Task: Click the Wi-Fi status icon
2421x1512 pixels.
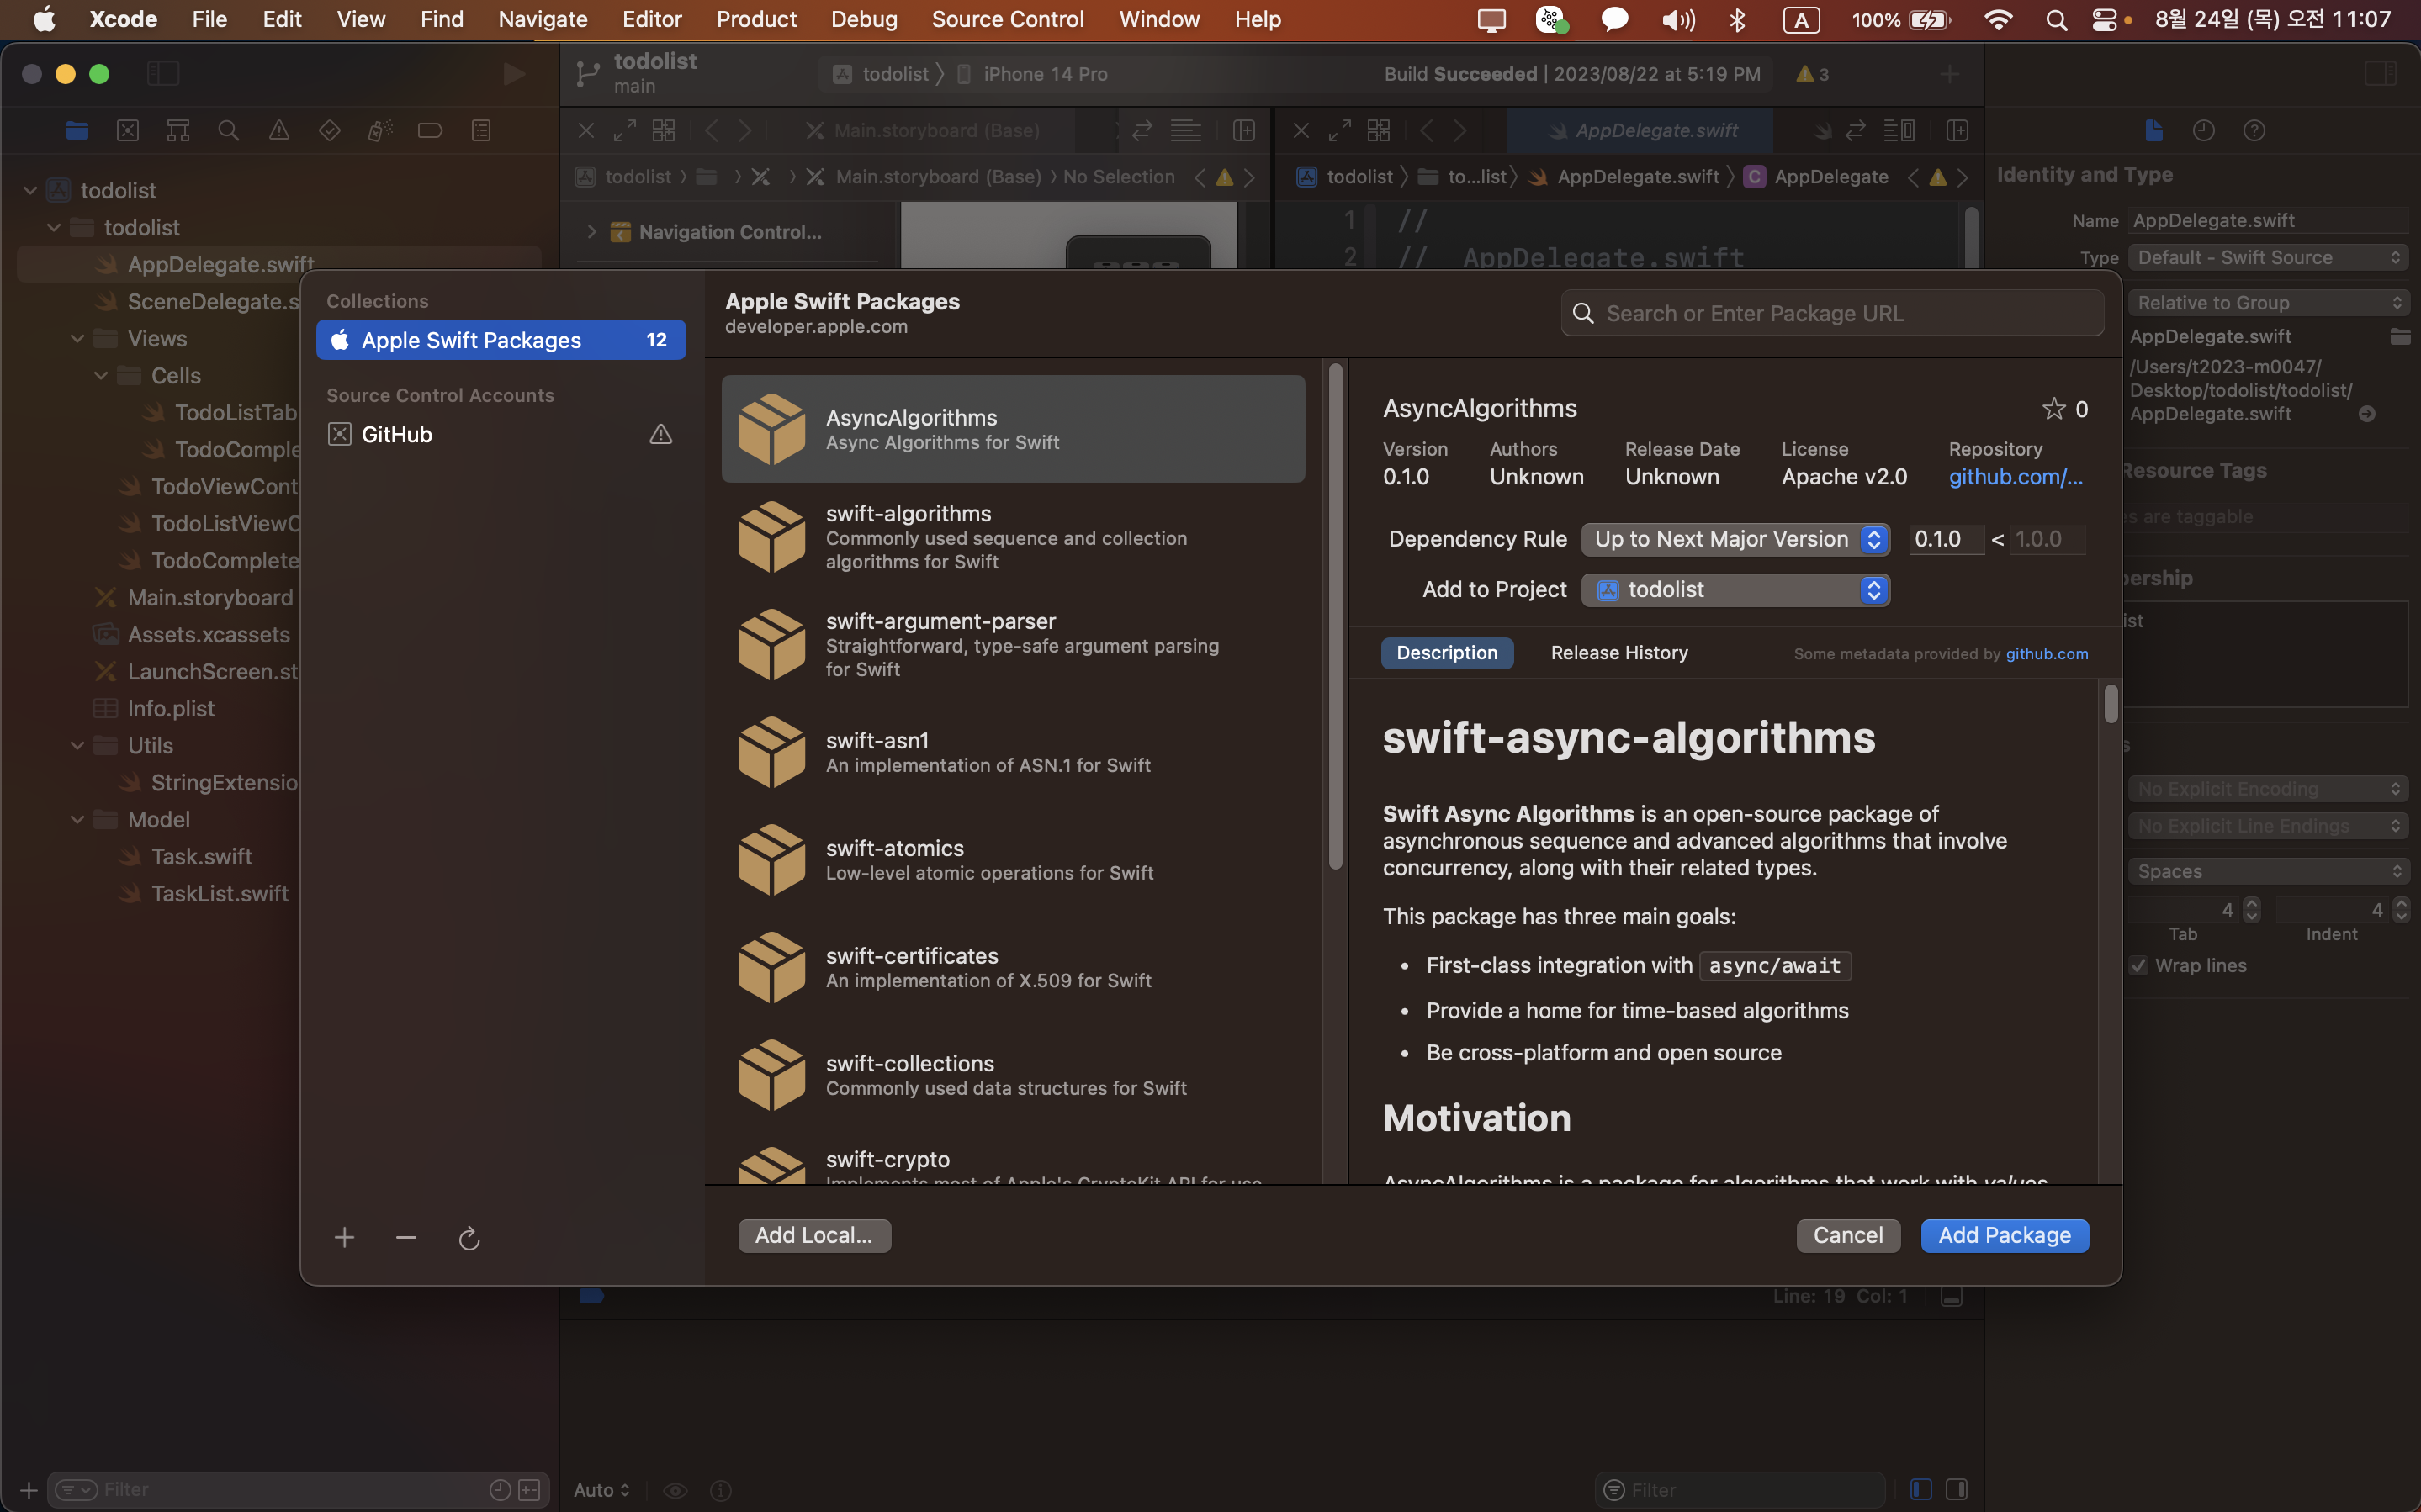Action: (x=1998, y=20)
